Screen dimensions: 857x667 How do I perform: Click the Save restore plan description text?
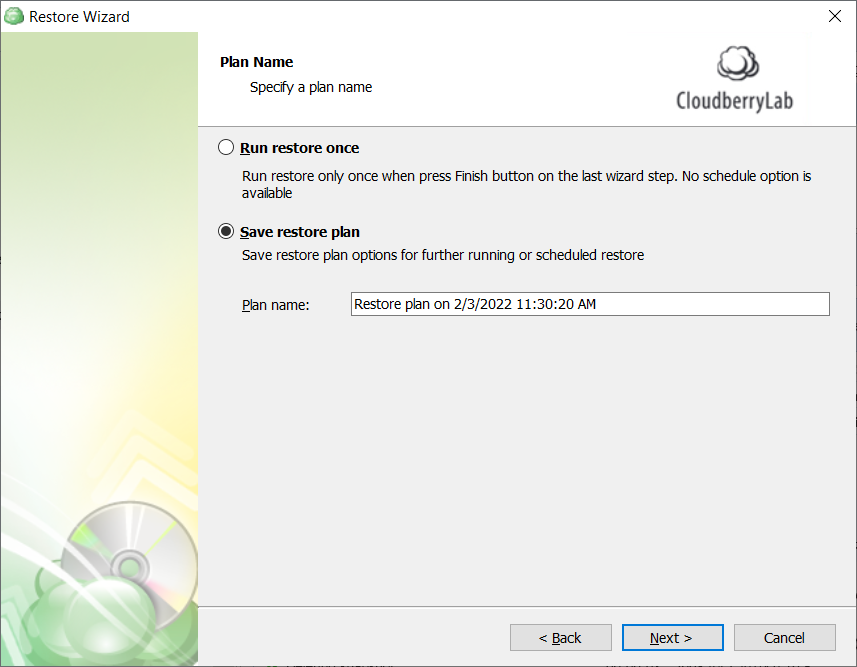coord(443,255)
